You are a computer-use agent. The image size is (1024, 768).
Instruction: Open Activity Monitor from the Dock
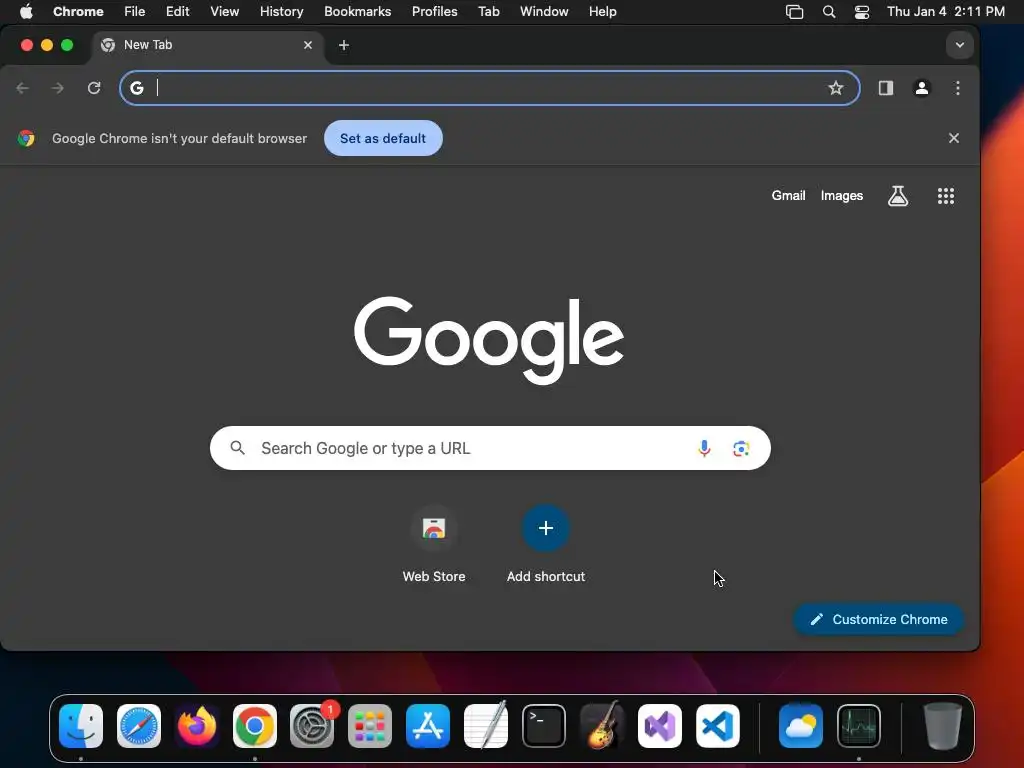click(859, 726)
